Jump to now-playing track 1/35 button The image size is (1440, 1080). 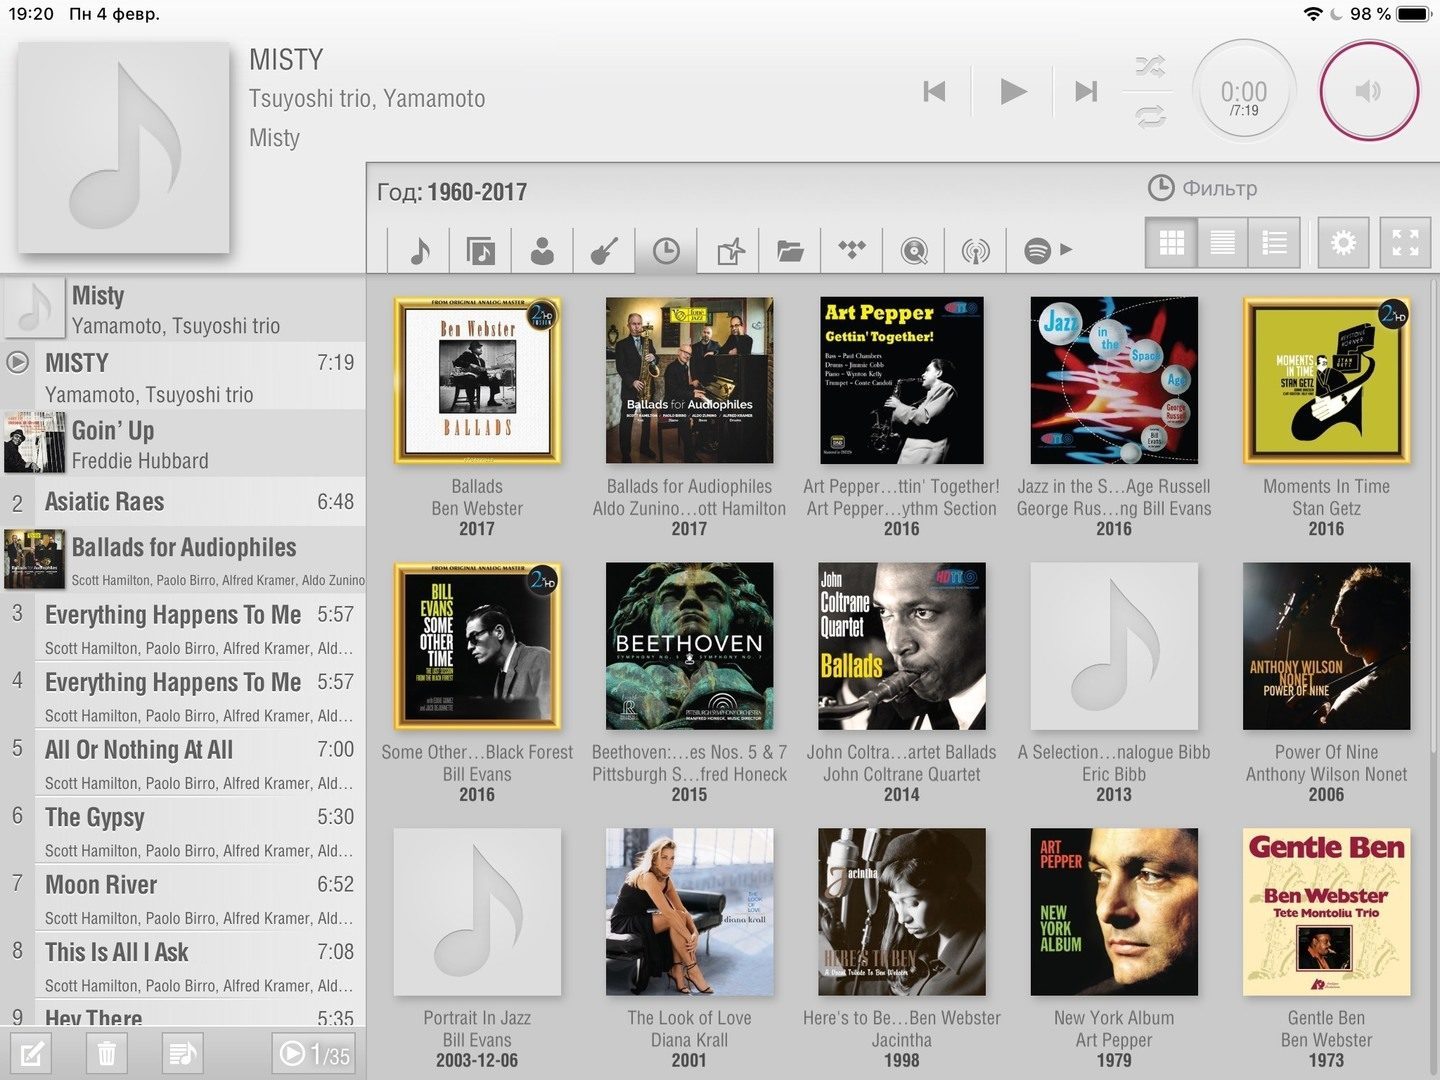313,1053
